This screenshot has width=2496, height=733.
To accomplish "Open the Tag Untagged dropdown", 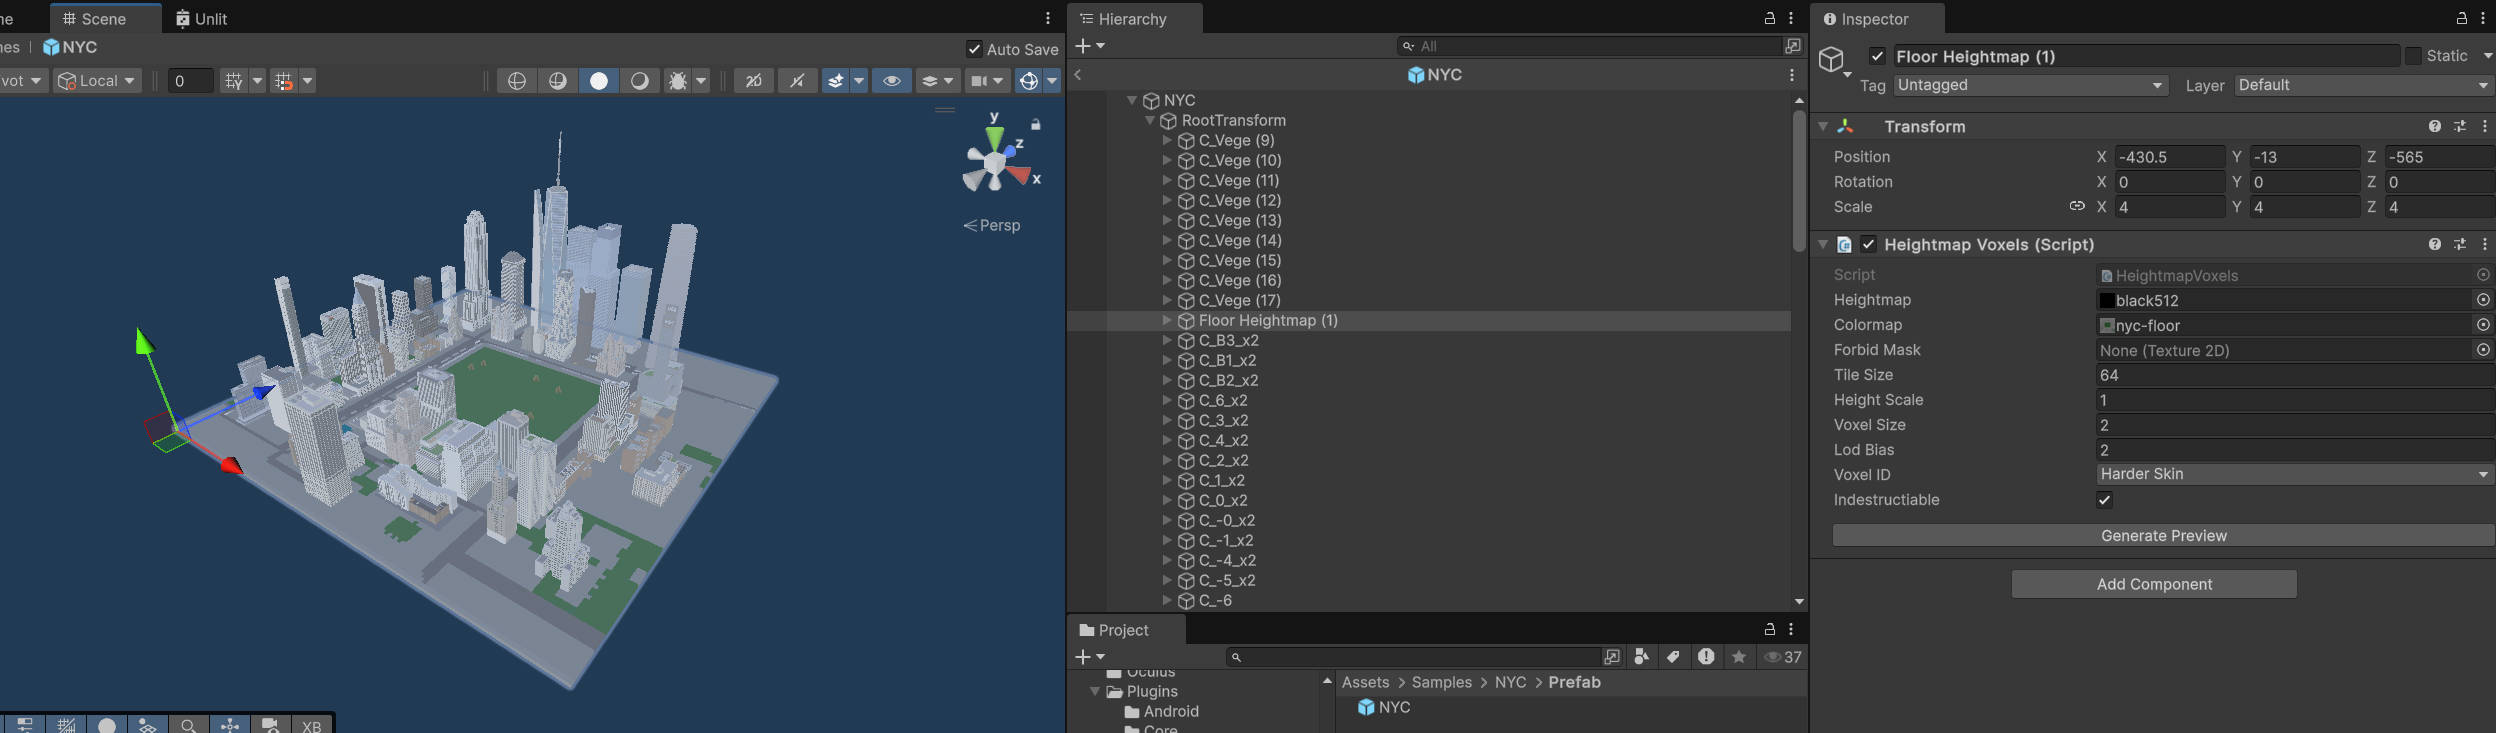I will [2030, 86].
